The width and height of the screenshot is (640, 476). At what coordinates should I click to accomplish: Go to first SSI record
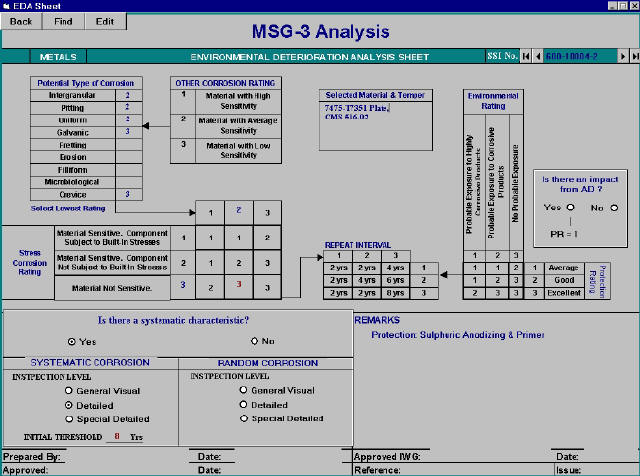coord(525,57)
